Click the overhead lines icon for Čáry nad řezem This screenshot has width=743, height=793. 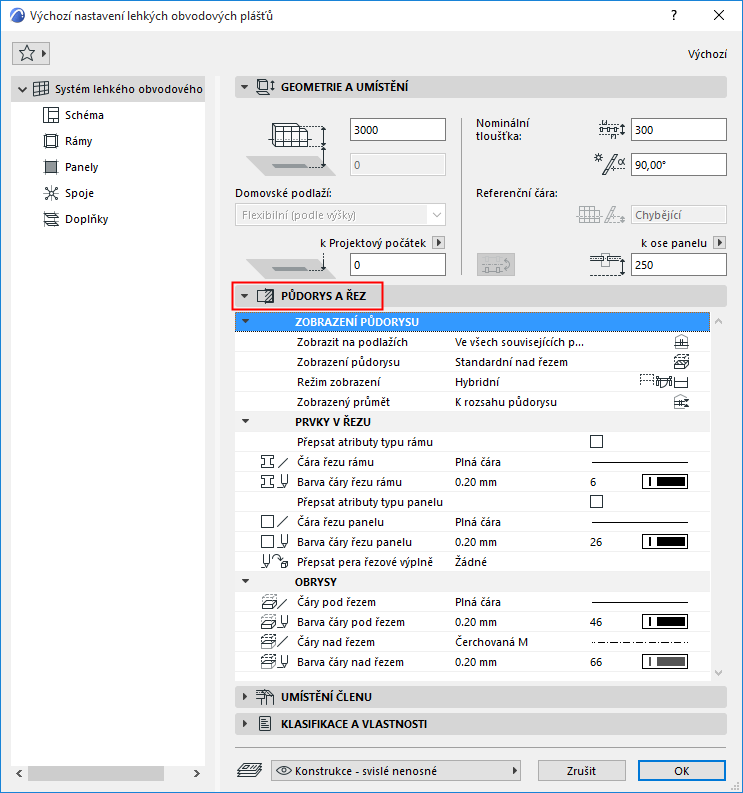274,642
